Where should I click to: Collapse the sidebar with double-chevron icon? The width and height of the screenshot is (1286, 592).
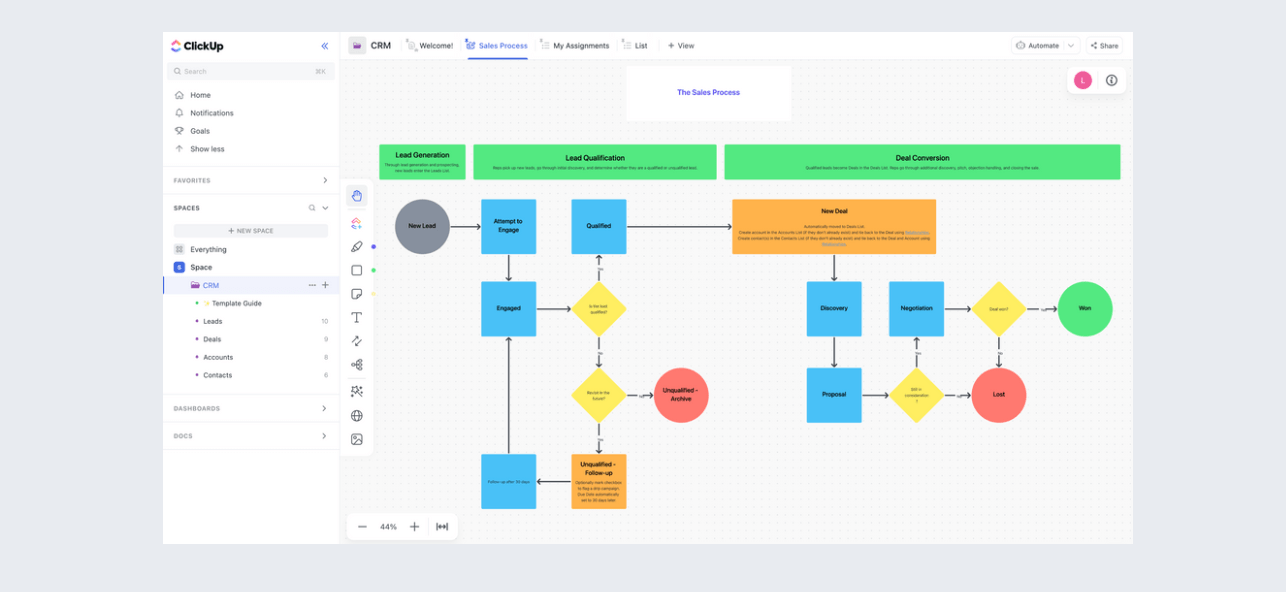324,46
